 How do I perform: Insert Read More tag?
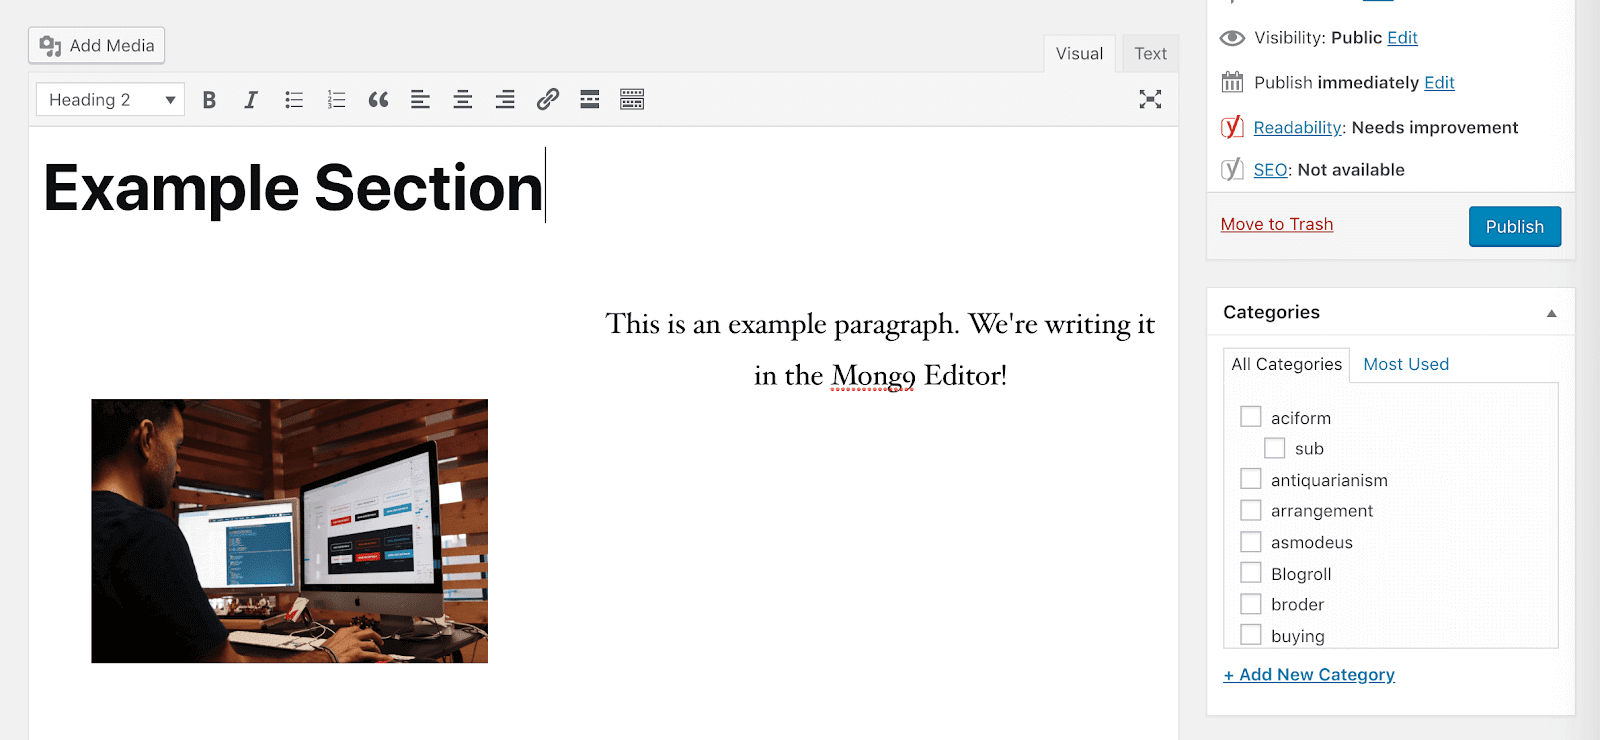590,100
